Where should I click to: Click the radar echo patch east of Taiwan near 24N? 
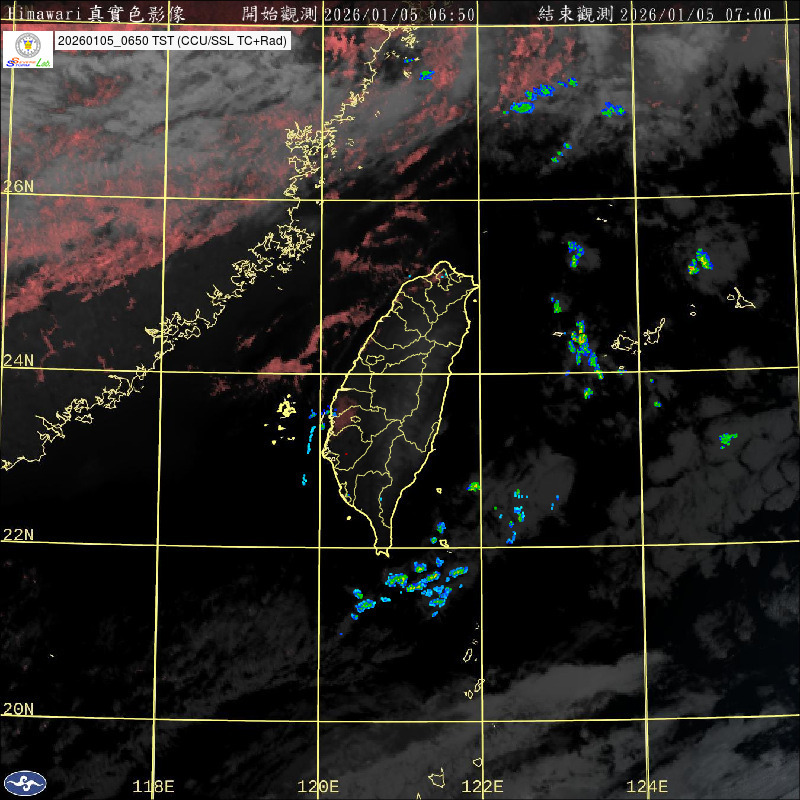click(x=583, y=347)
